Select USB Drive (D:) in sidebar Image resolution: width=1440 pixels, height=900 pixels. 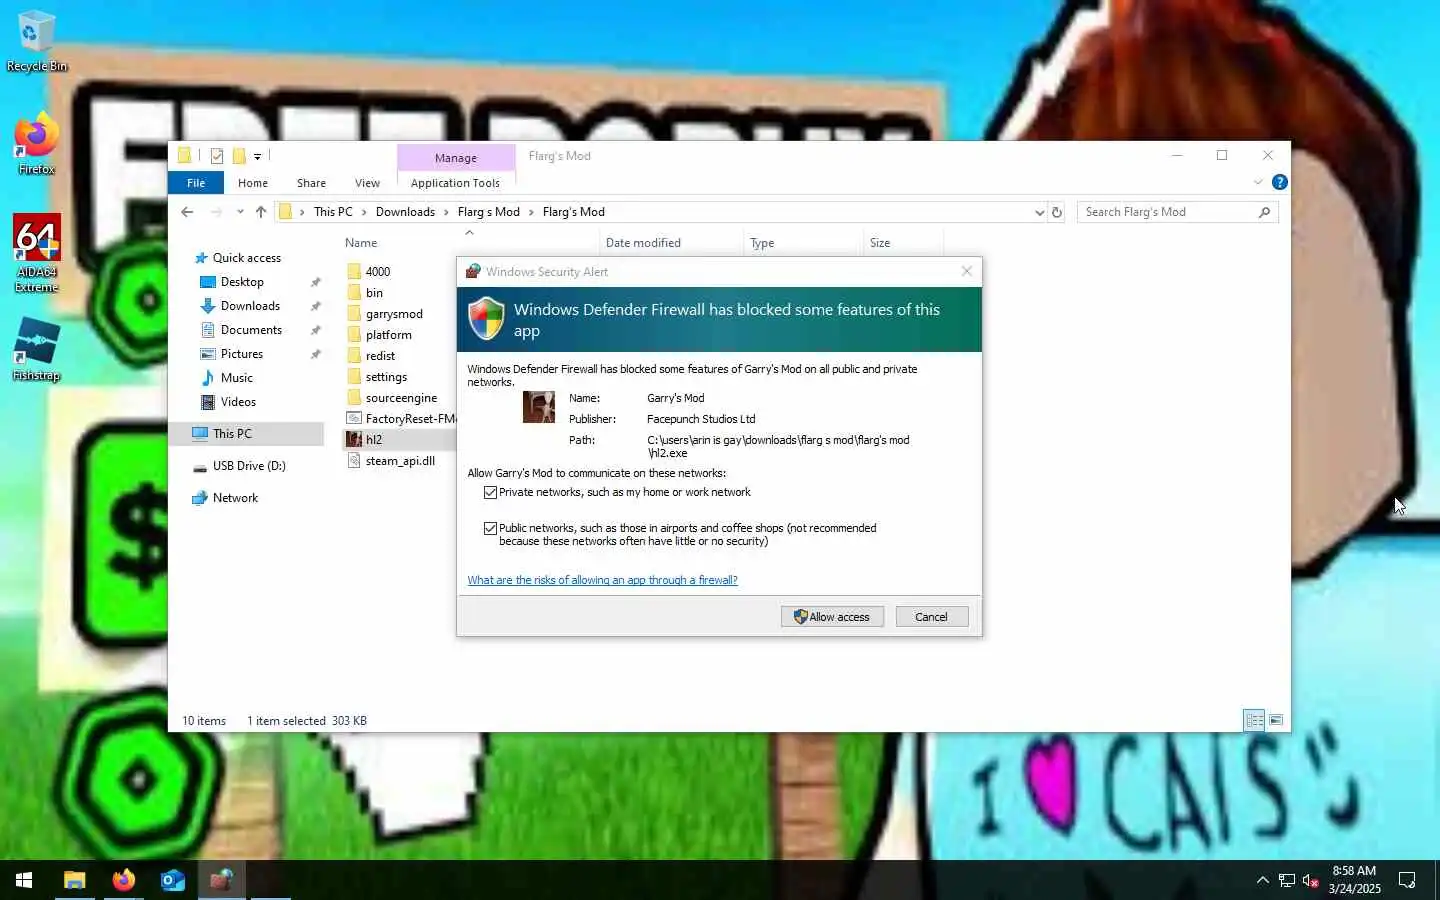click(249, 466)
